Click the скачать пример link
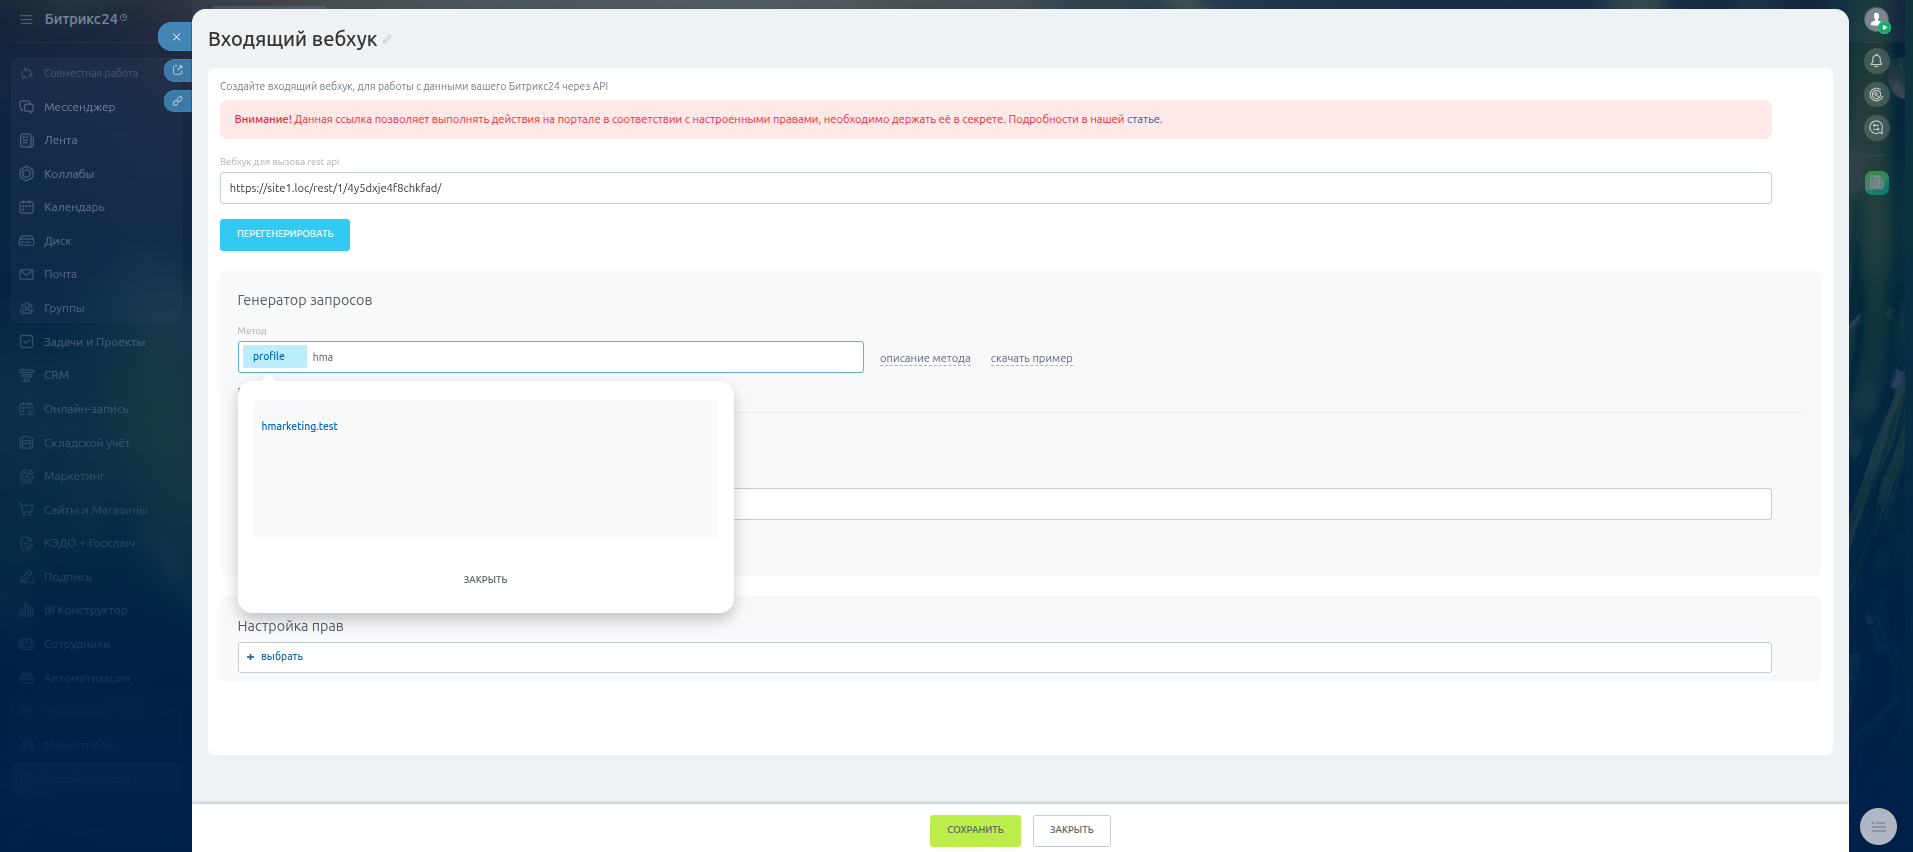The height and width of the screenshot is (852, 1913). tap(1031, 359)
